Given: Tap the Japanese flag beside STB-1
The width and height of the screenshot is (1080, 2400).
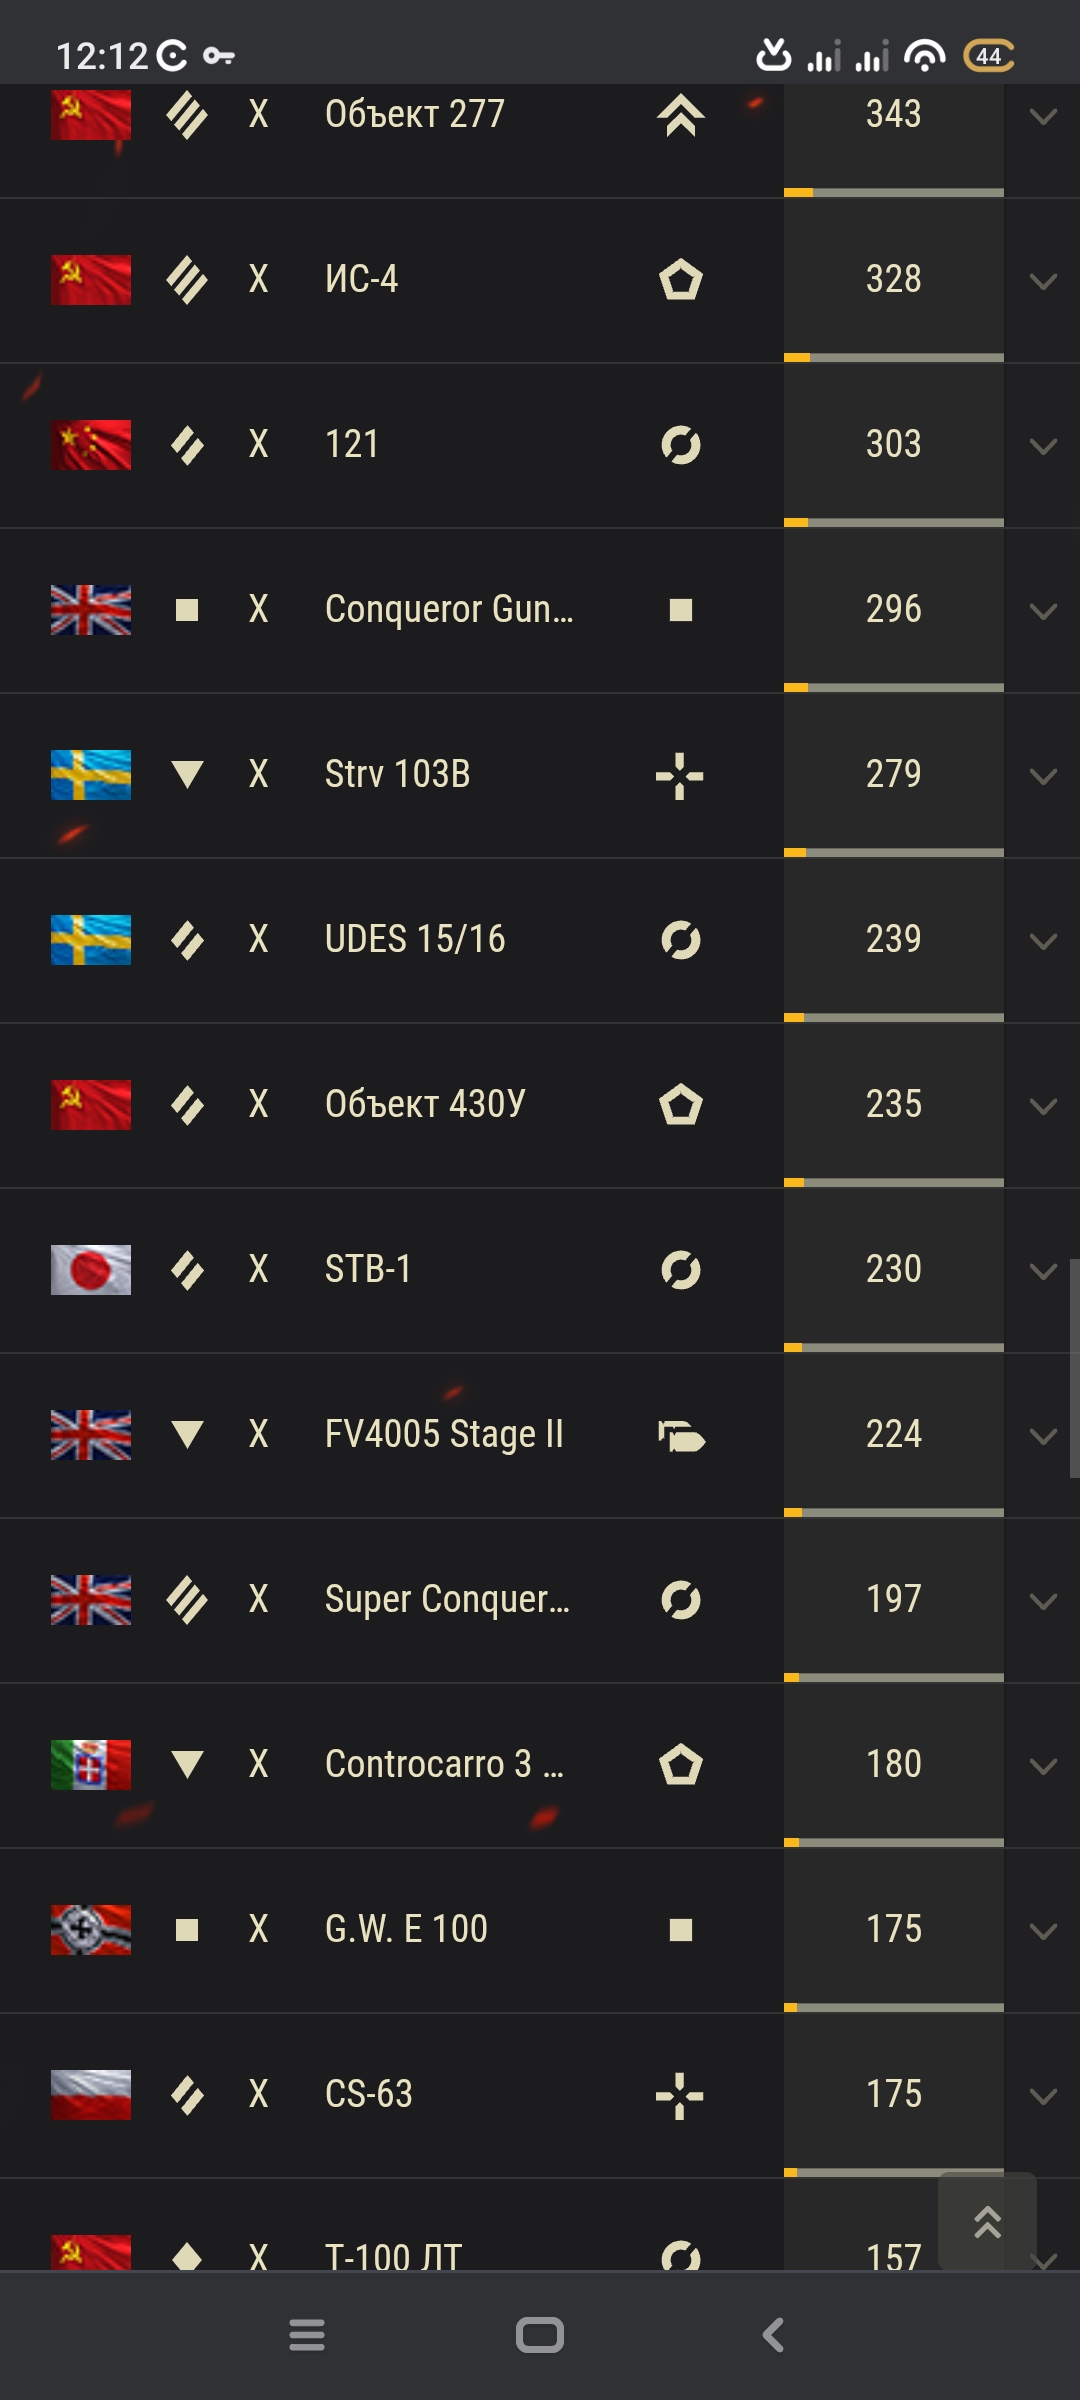Looking at the screenshot, I should point(91,1269).
